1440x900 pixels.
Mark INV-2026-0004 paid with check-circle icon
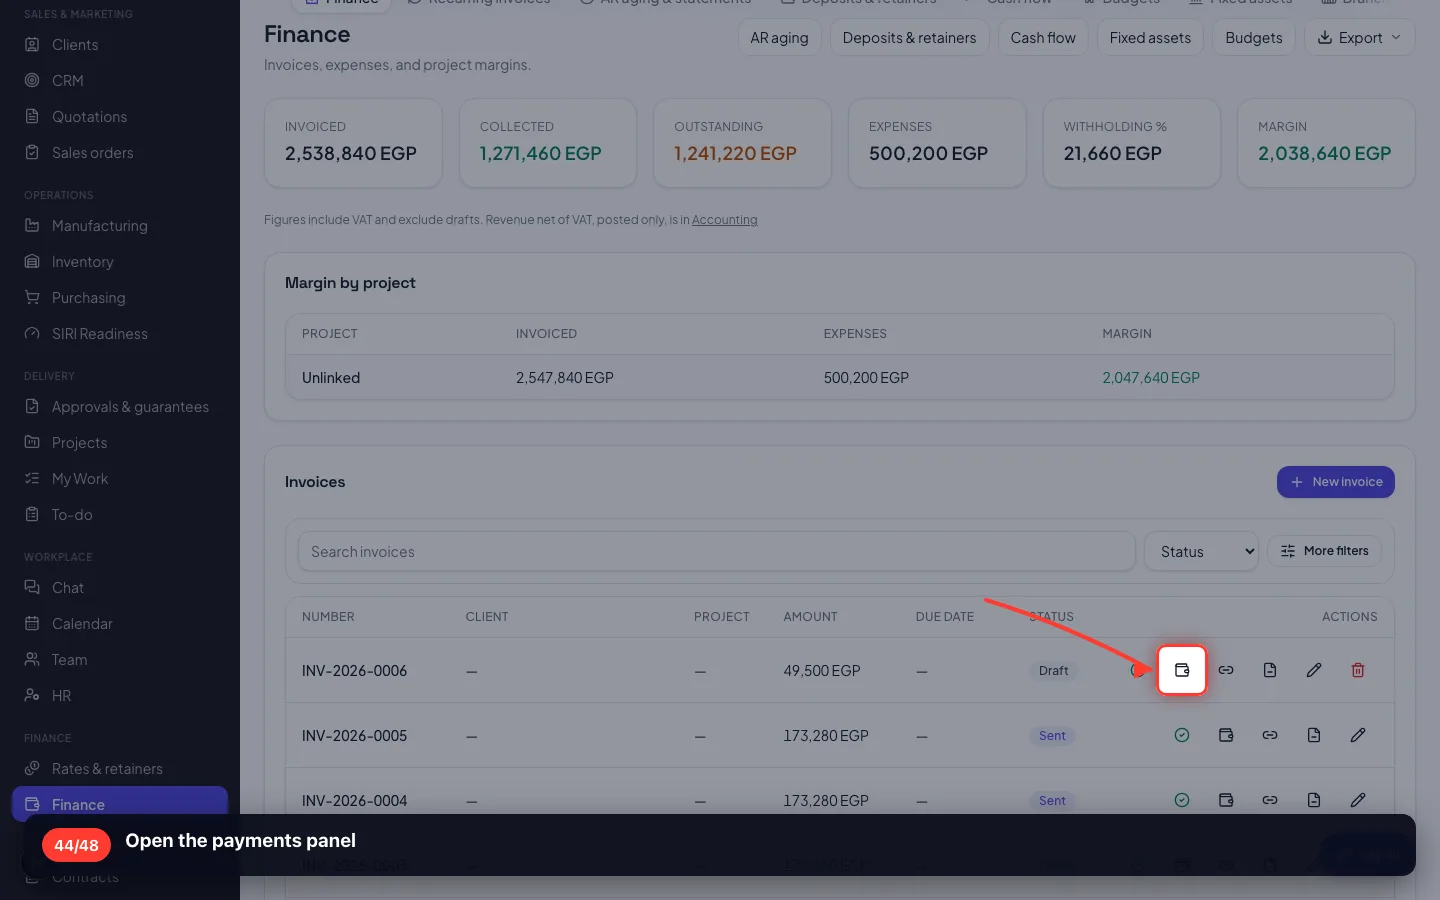tap(1182, 800)
